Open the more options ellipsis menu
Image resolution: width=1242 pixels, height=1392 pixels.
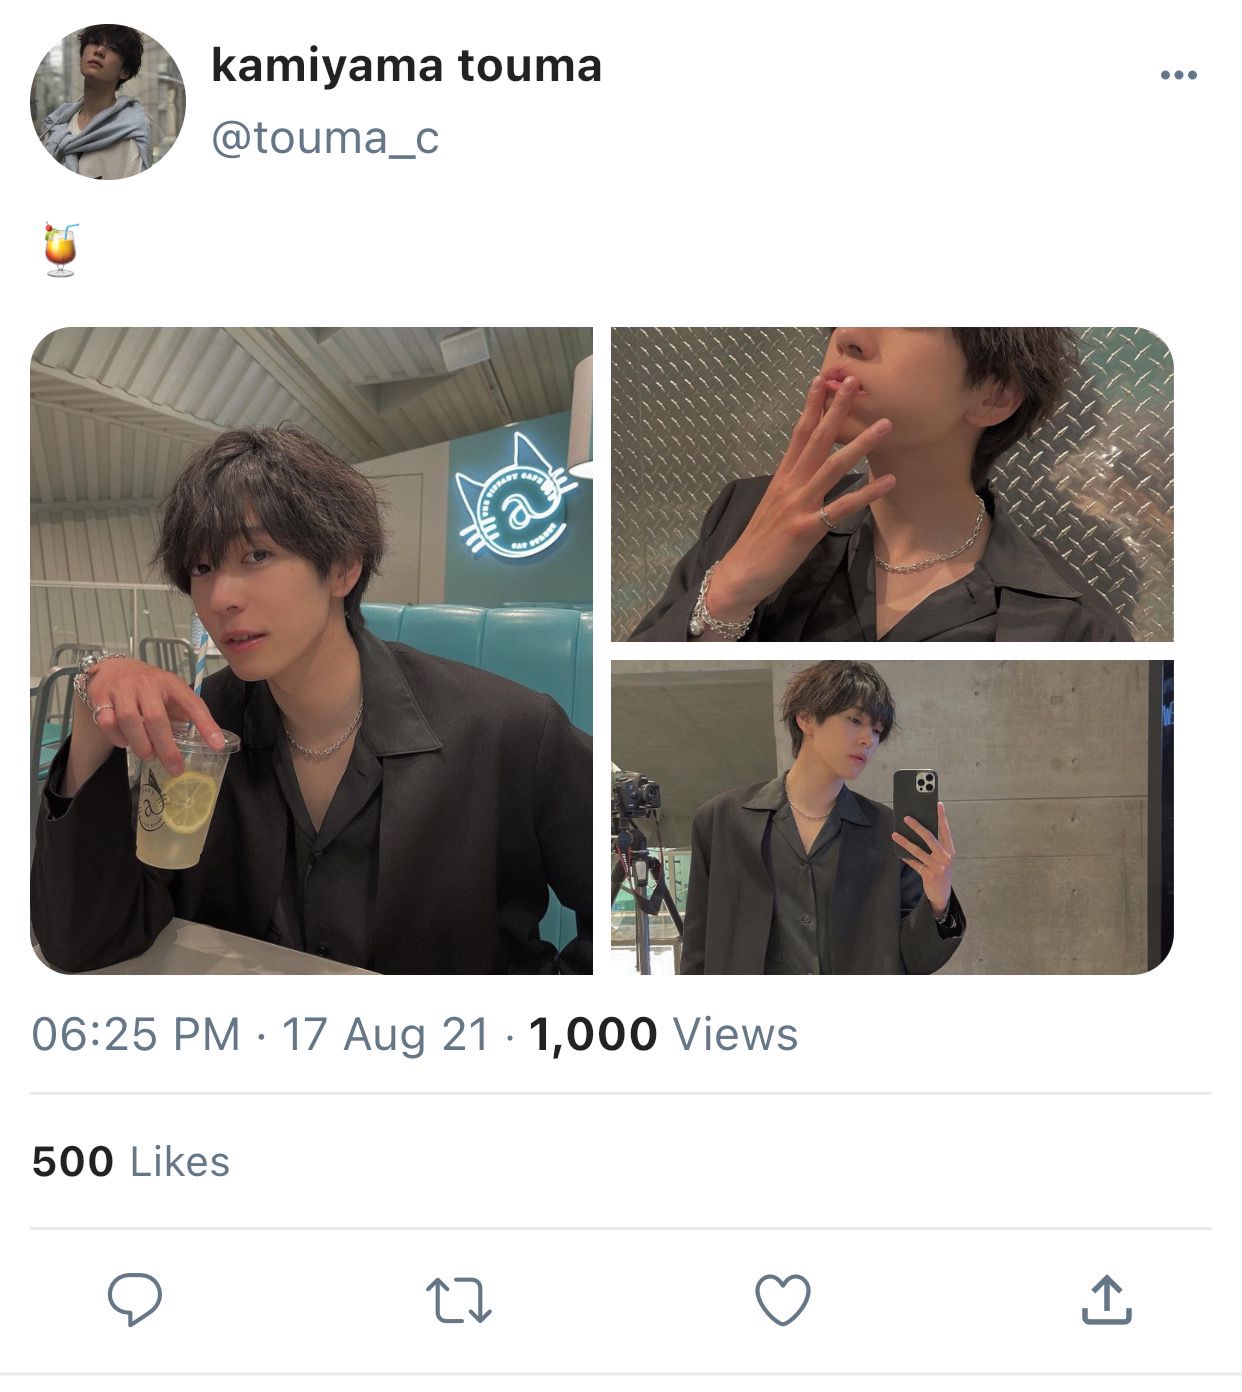[x=1178, y=75]
